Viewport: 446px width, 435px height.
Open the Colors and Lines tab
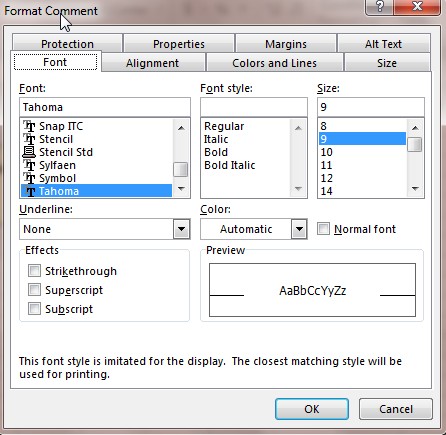pyautogui.click(x=274, y=63)
